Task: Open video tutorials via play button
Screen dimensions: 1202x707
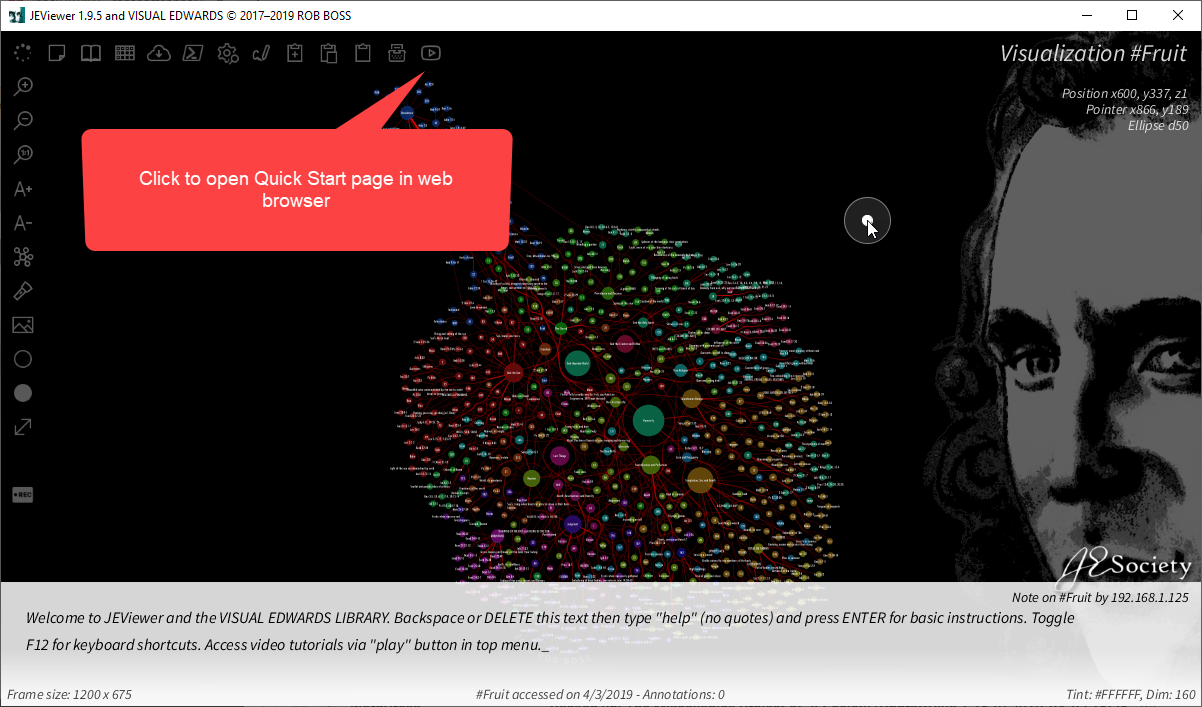Action: click(x=431, y=53)
